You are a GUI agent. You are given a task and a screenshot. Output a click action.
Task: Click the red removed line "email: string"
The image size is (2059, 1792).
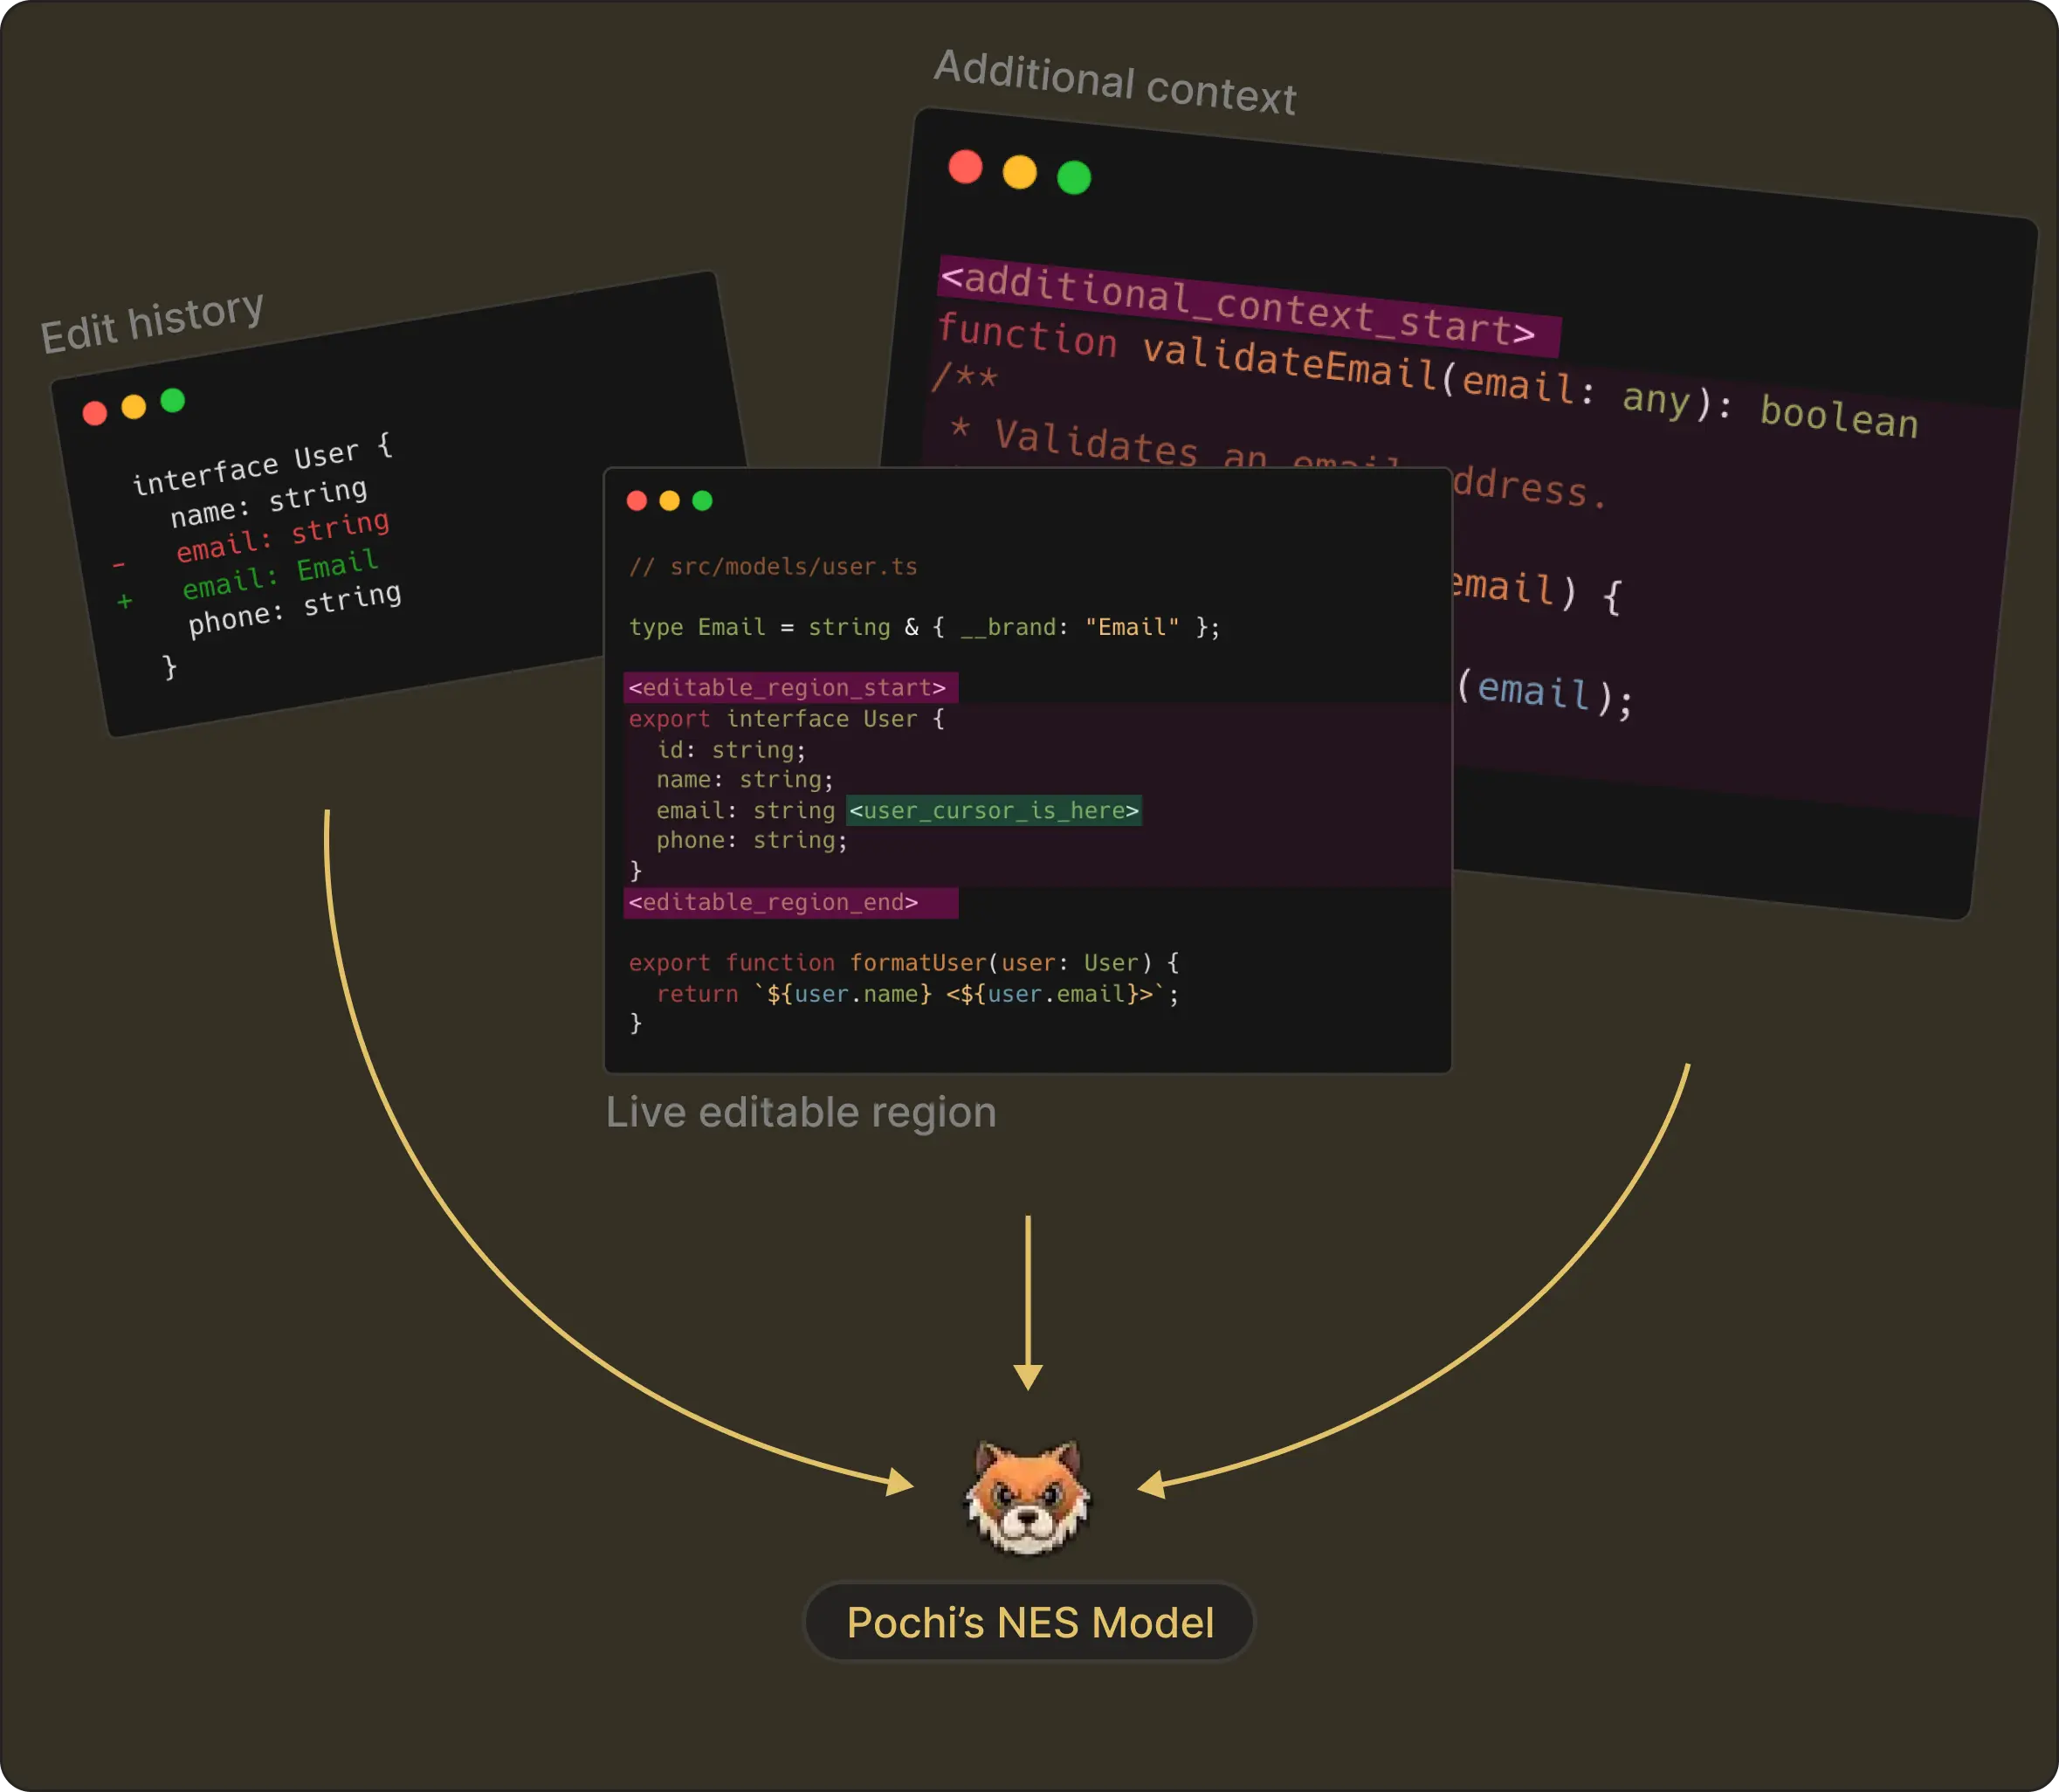click(282, 535)
